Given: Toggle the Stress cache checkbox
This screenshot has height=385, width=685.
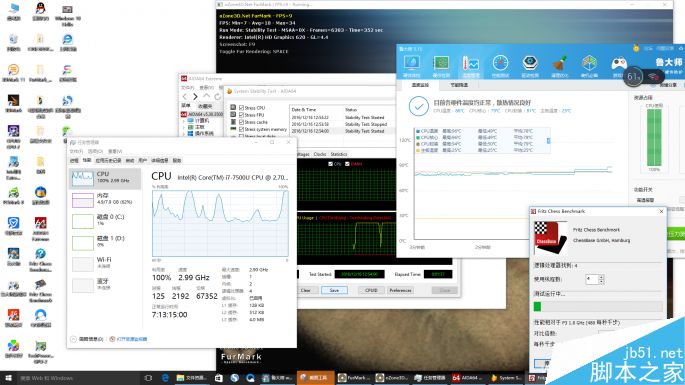Looking at the screenshot, I should click(x=241, y=122).
